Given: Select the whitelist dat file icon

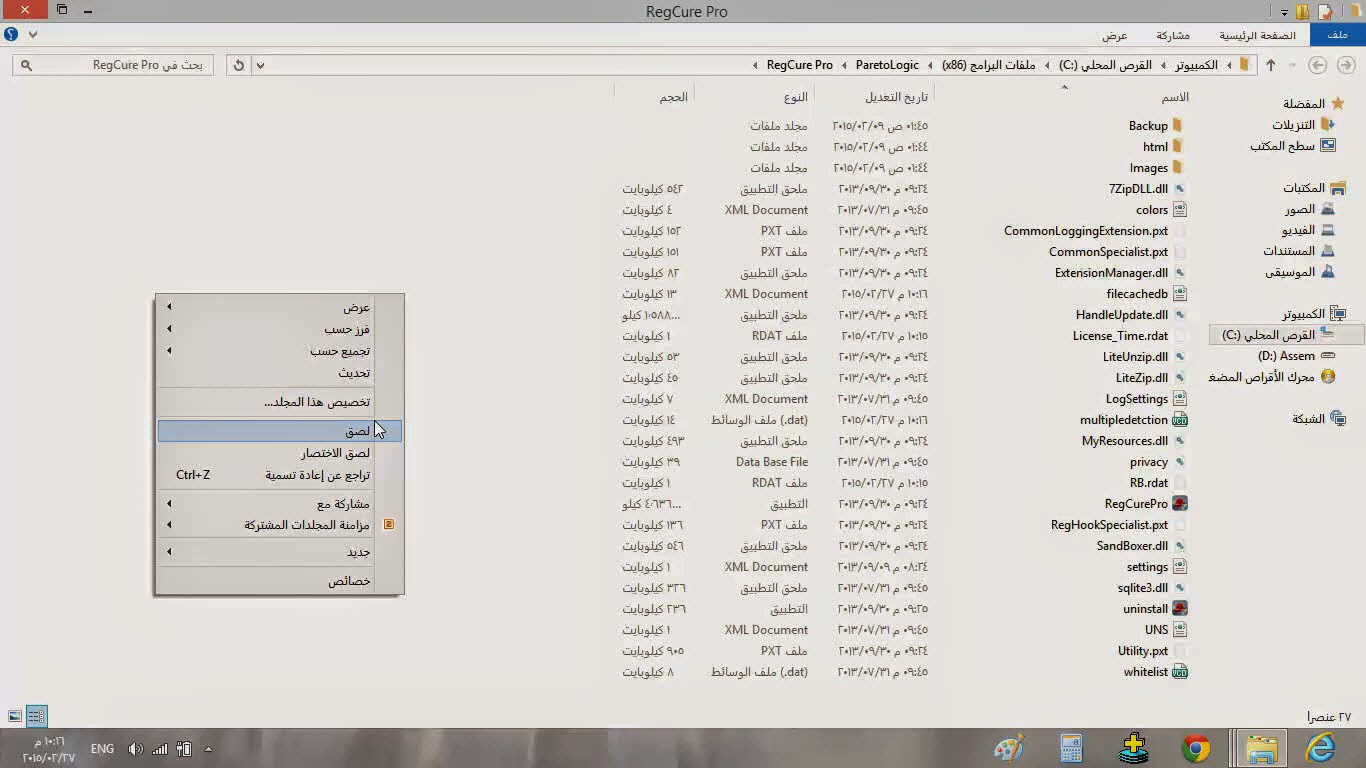Looking at the screenshot, I should 1180,672.
